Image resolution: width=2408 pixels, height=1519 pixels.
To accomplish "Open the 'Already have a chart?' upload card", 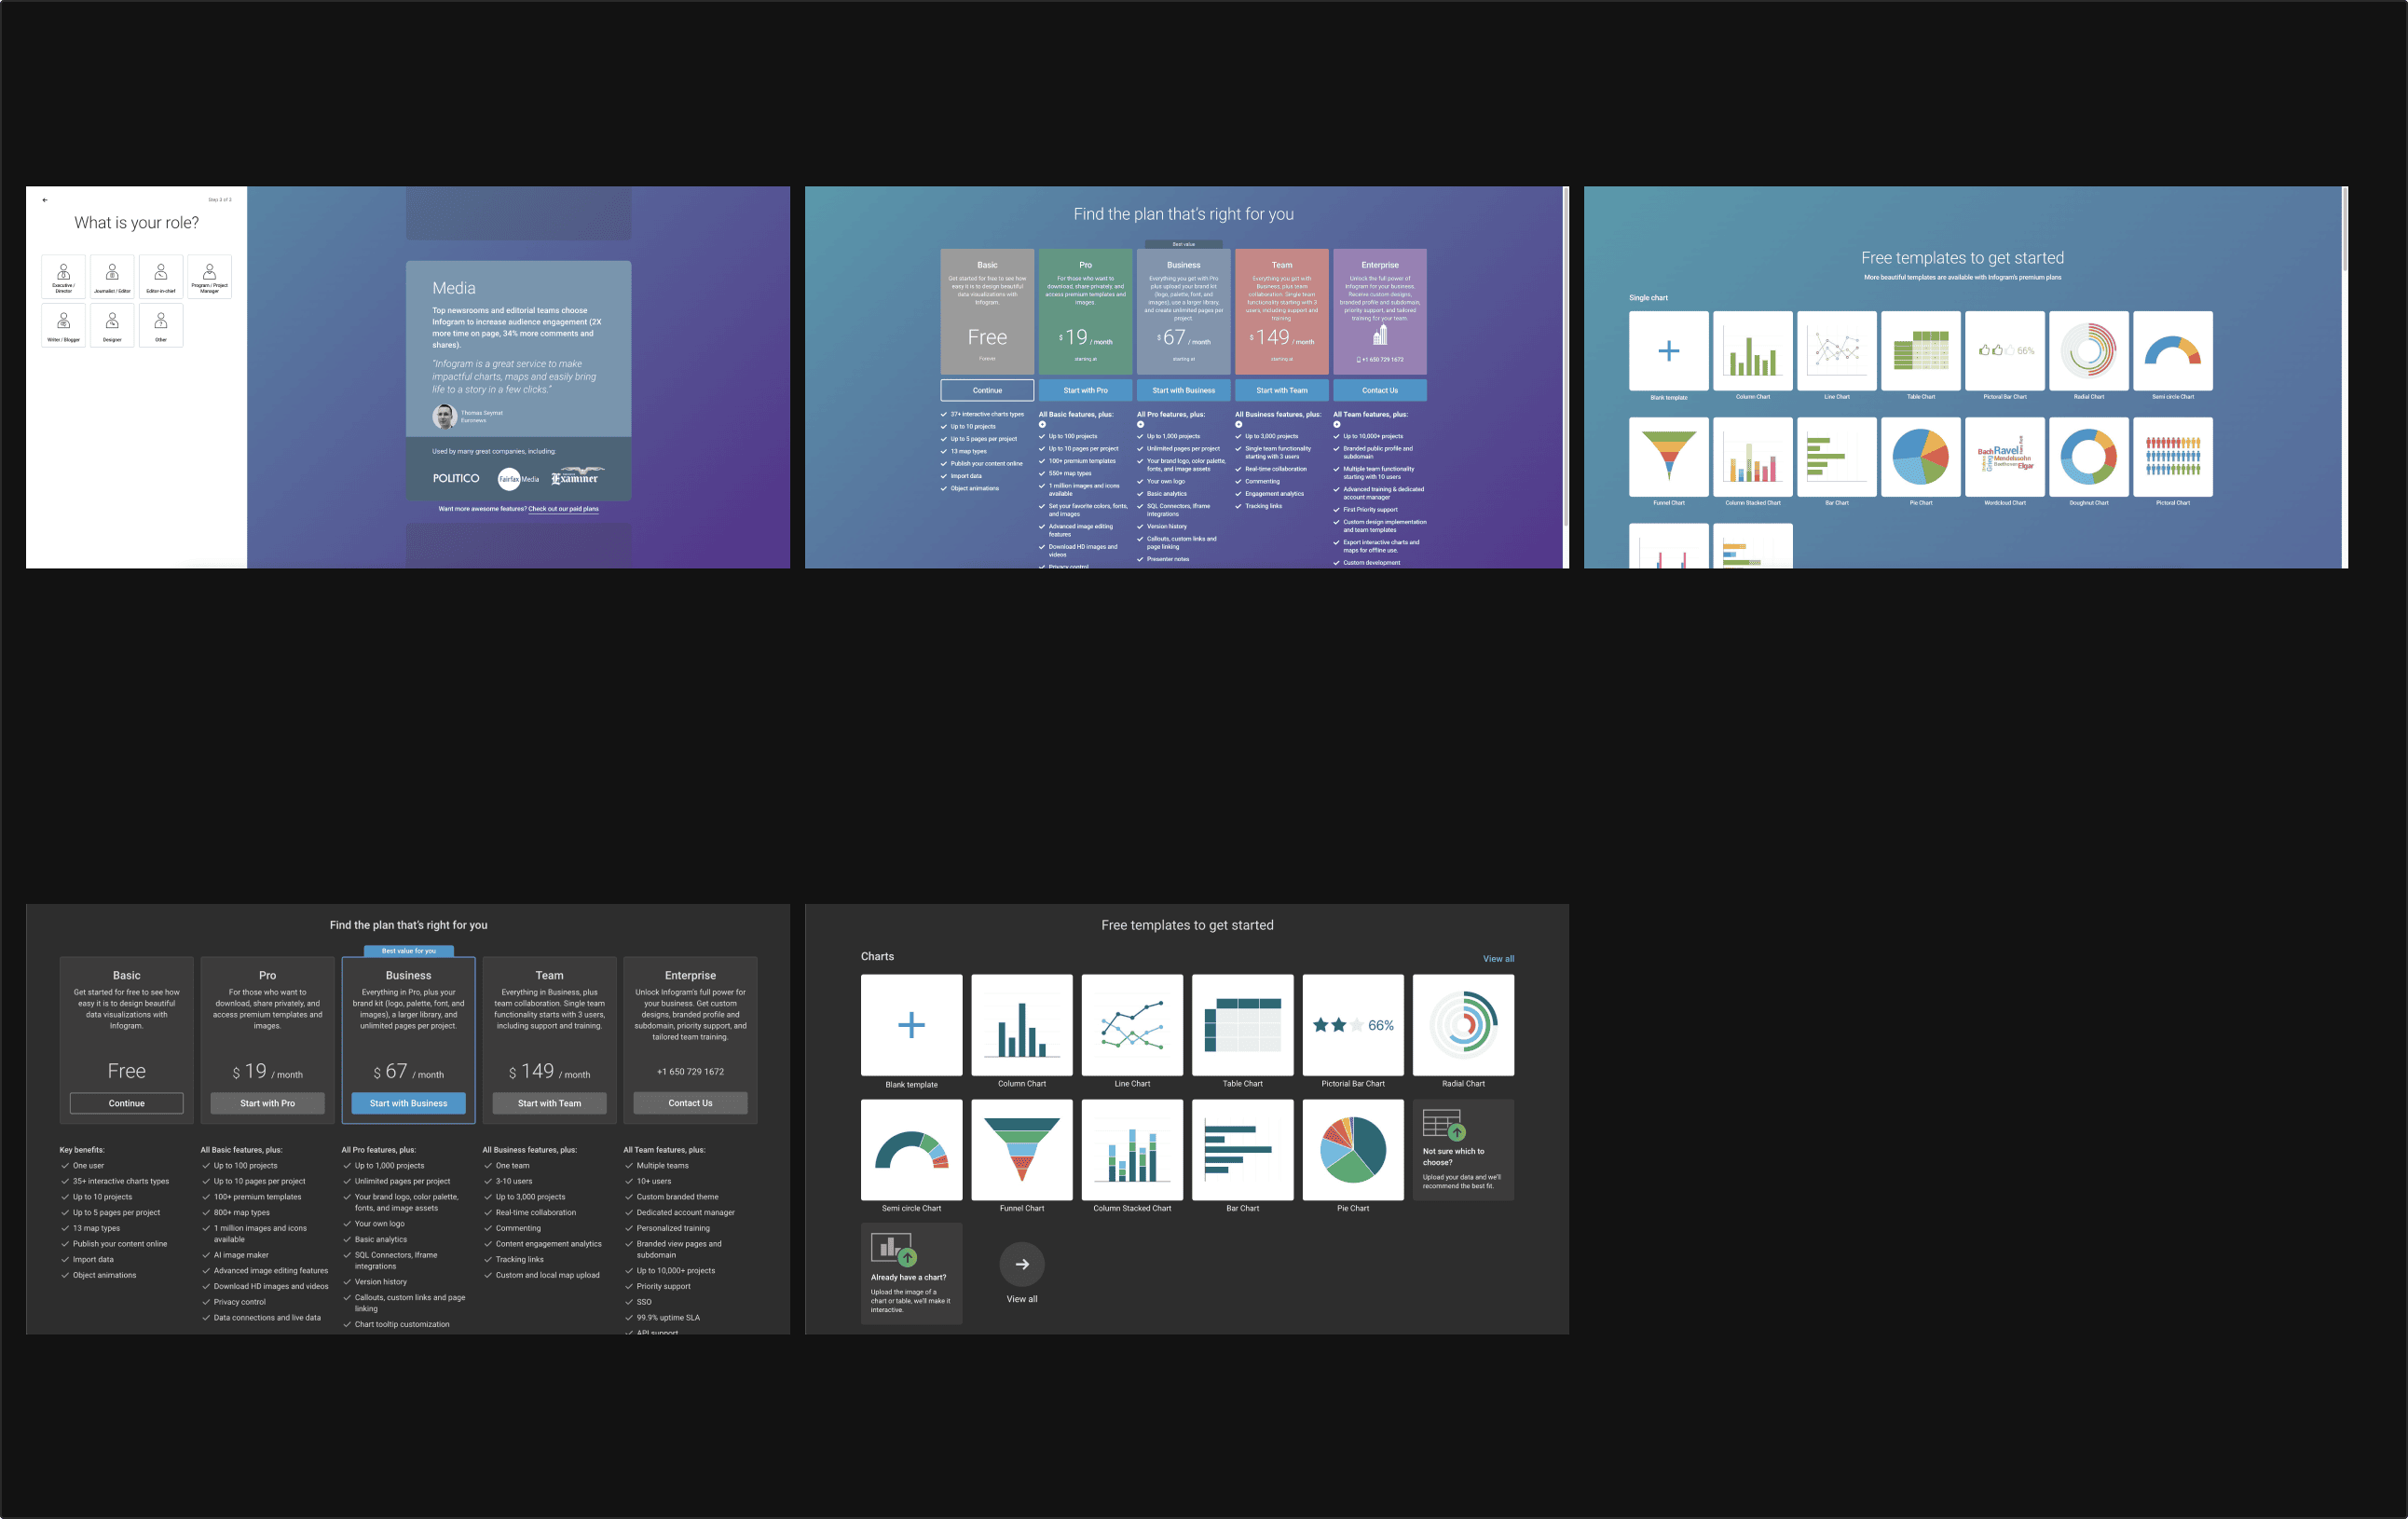I will coord(911,1274).
